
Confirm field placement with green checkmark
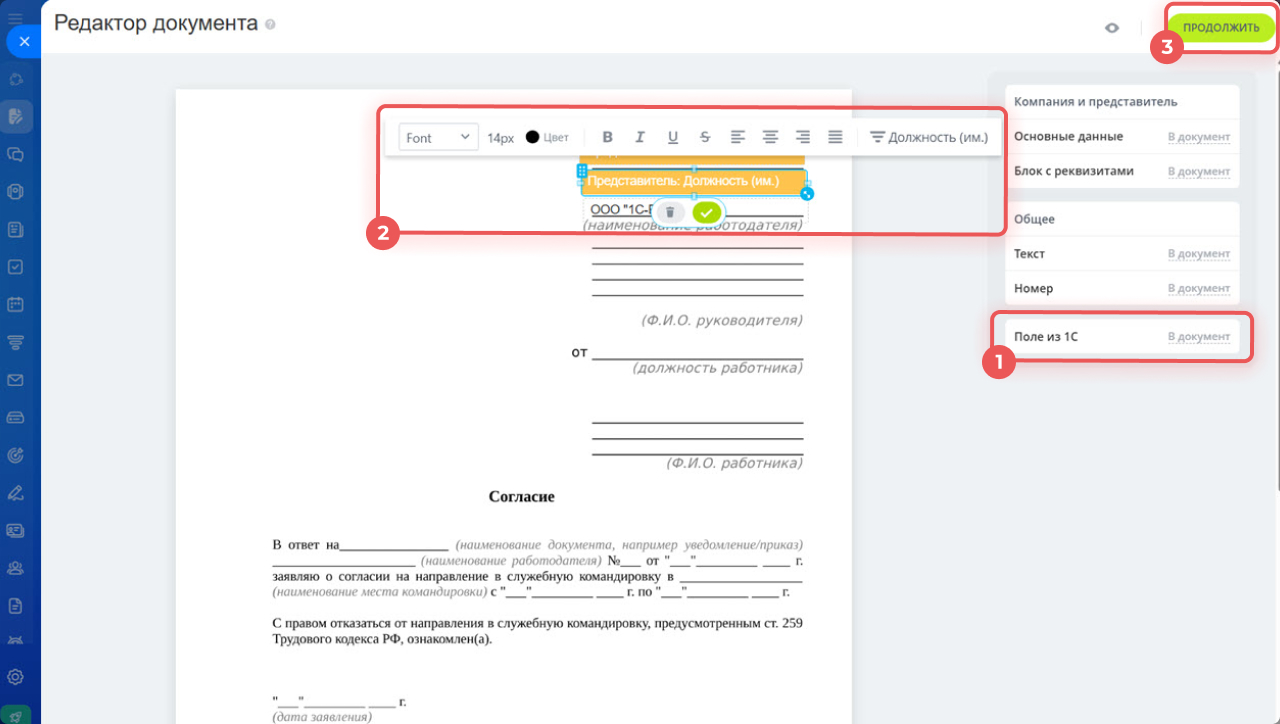point(707,212)
